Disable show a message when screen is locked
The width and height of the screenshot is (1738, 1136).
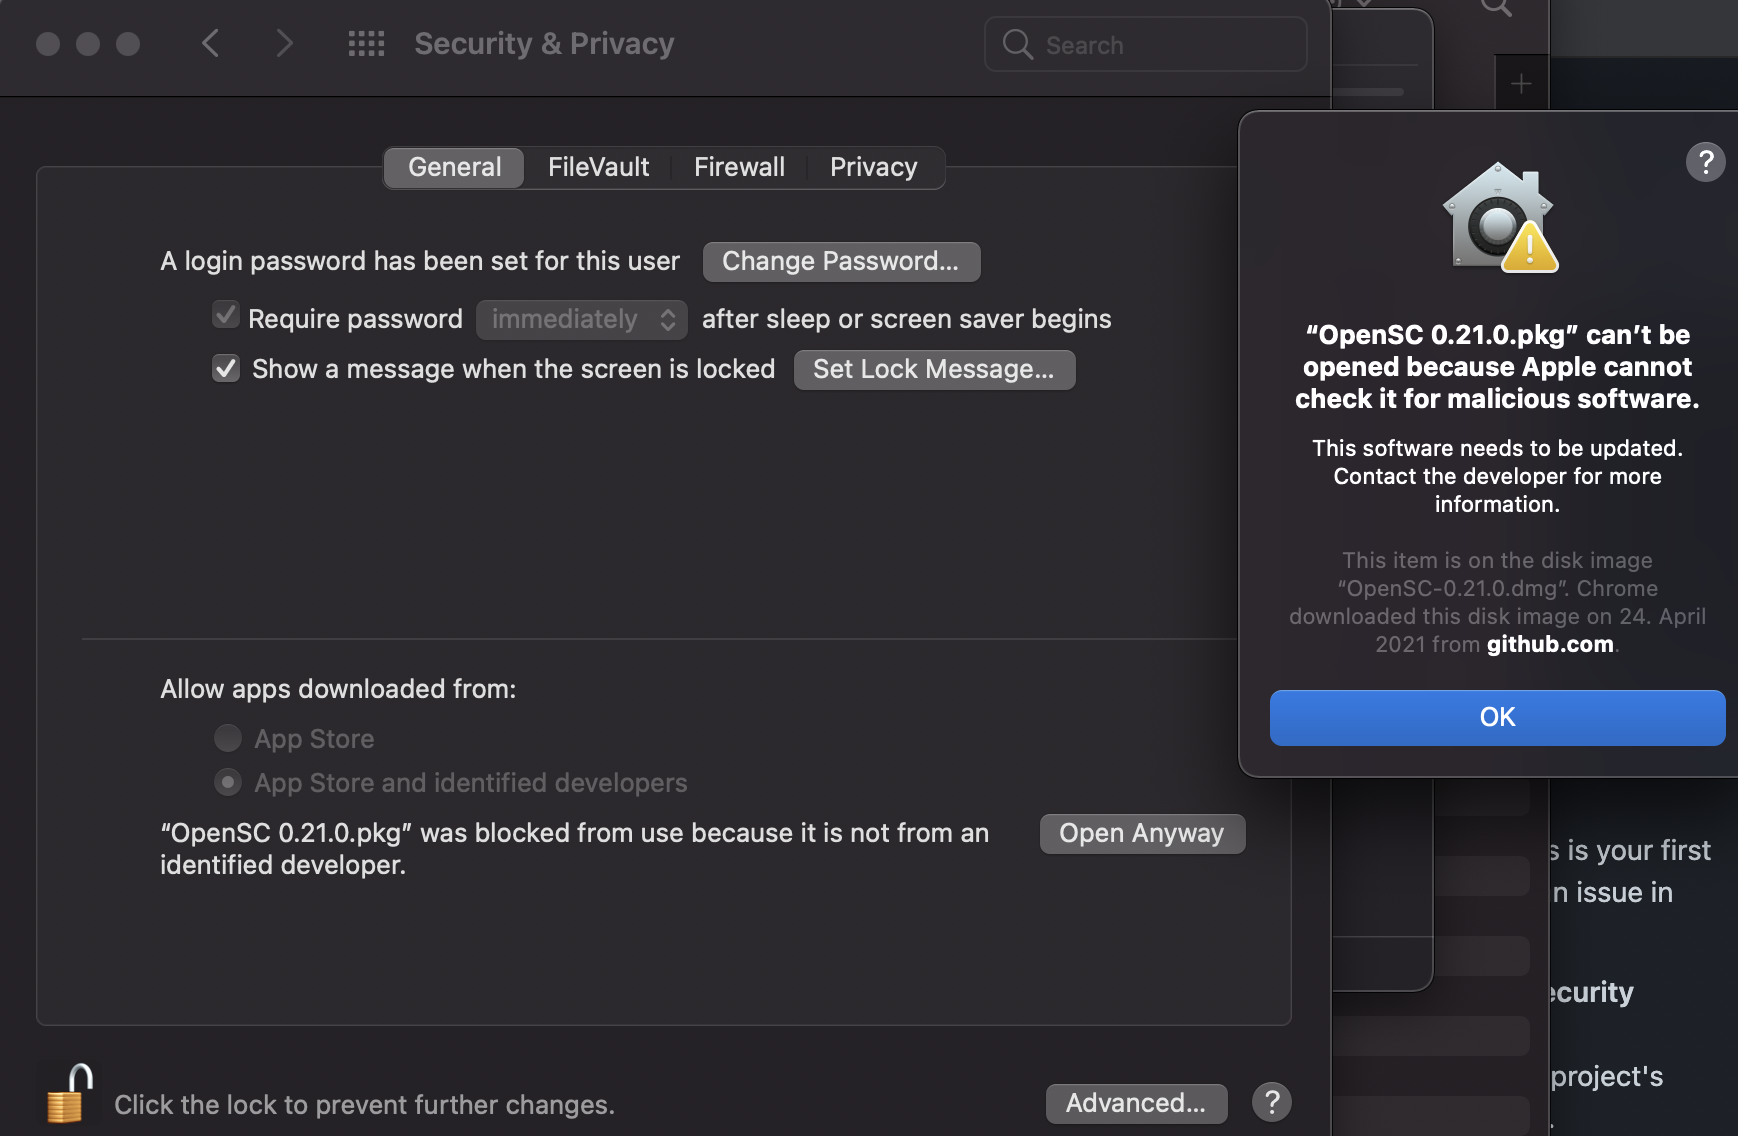tap(225, 368)
